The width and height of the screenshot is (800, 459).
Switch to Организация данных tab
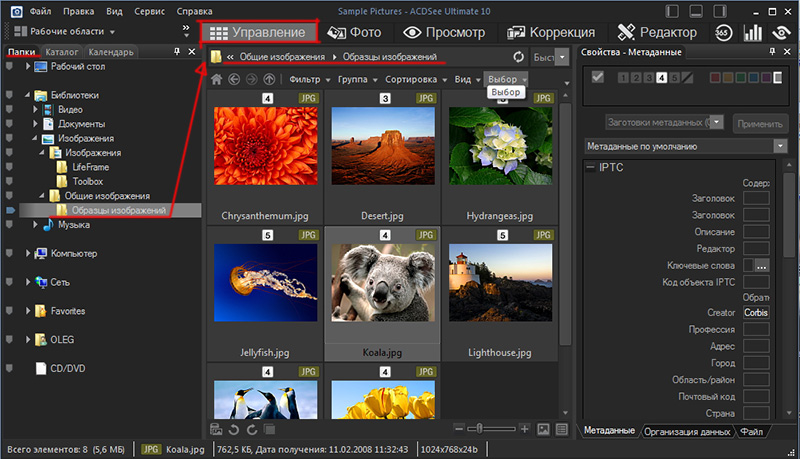687,431
